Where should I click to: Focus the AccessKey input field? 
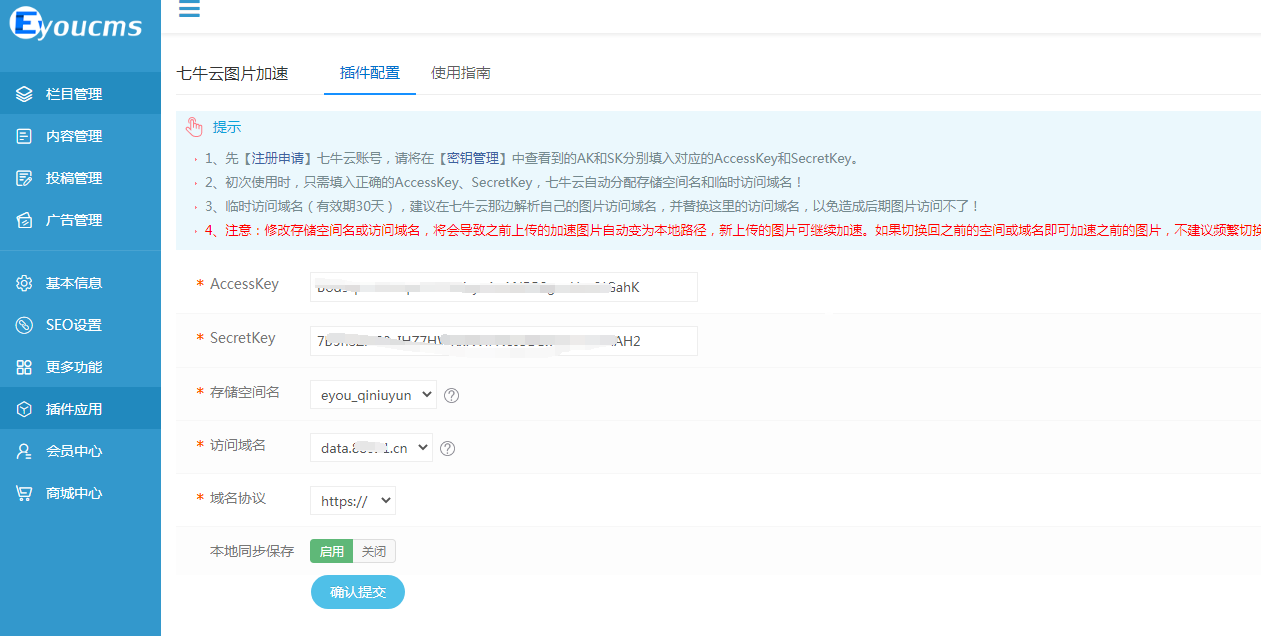504,287
